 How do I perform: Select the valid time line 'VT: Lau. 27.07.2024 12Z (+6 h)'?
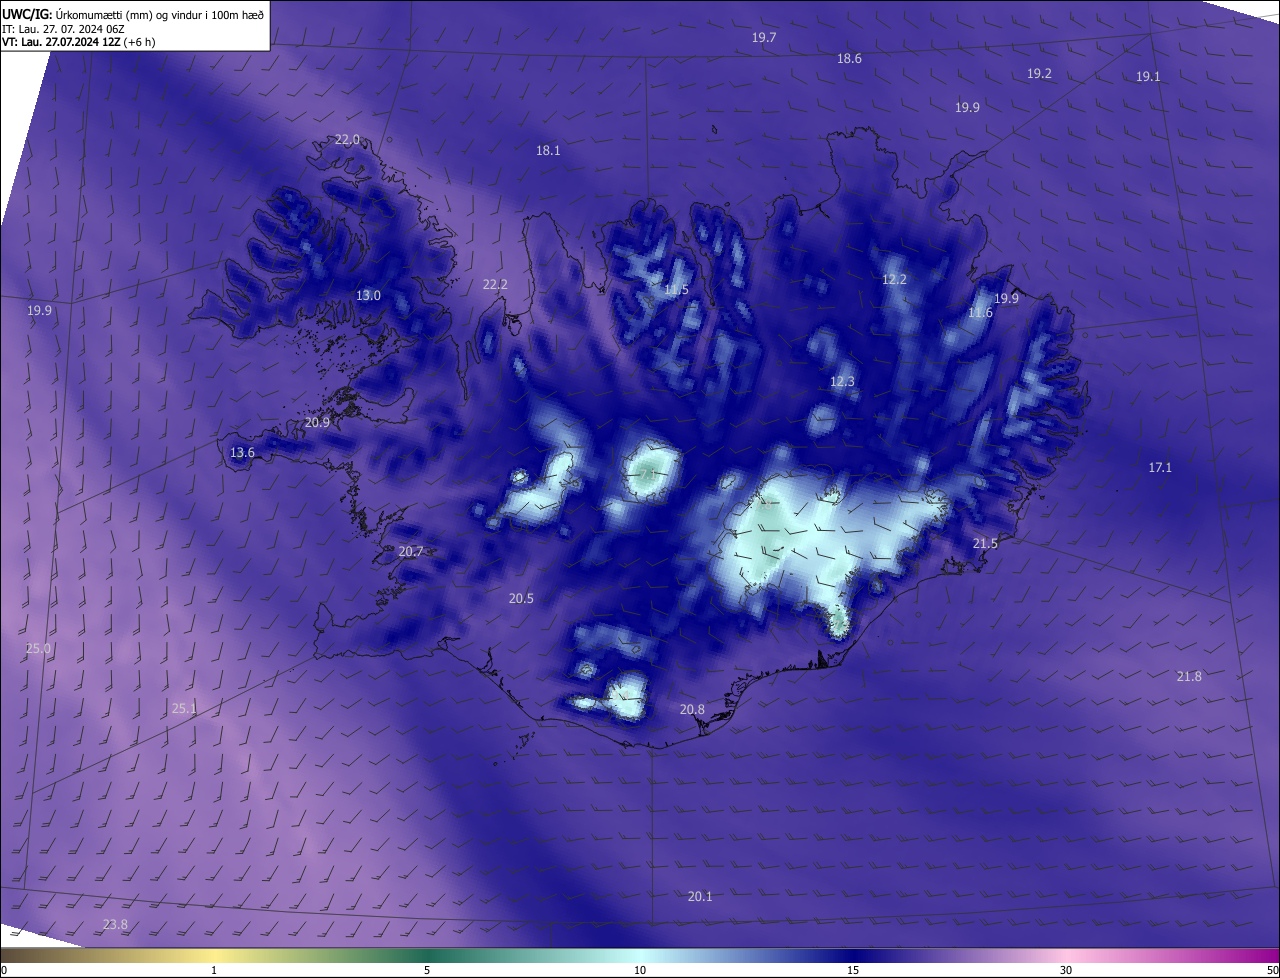tap(78, 42)
